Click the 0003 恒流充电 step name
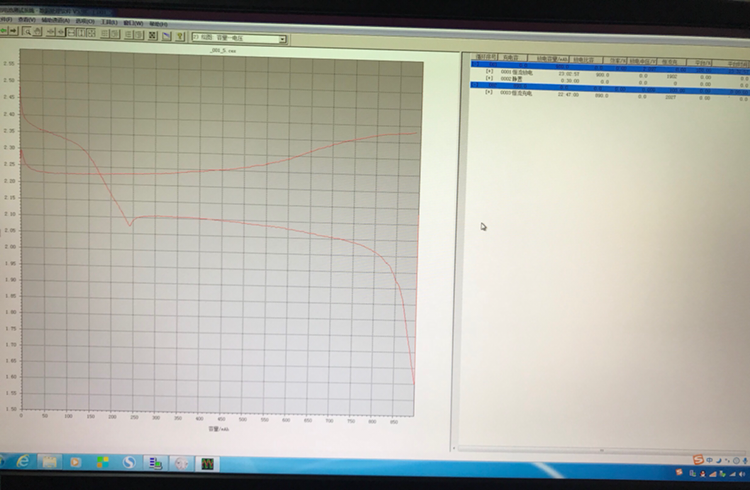The image size is (750, 490). point(516,93)
